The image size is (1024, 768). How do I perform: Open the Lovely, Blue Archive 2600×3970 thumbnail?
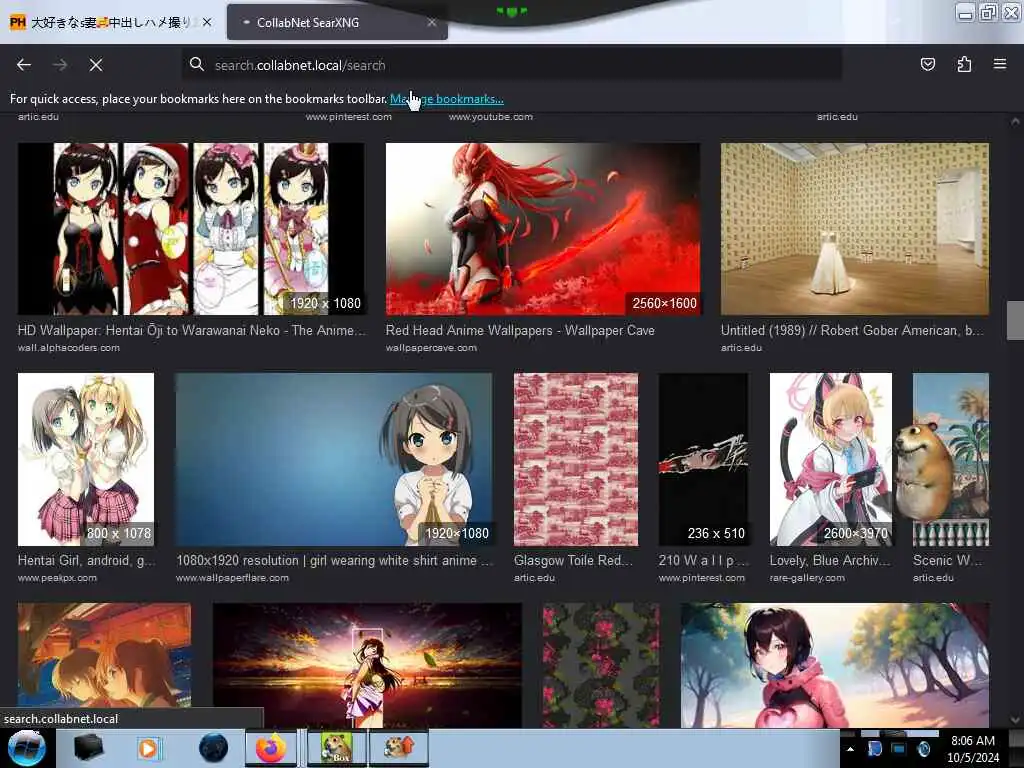point(831,459)
